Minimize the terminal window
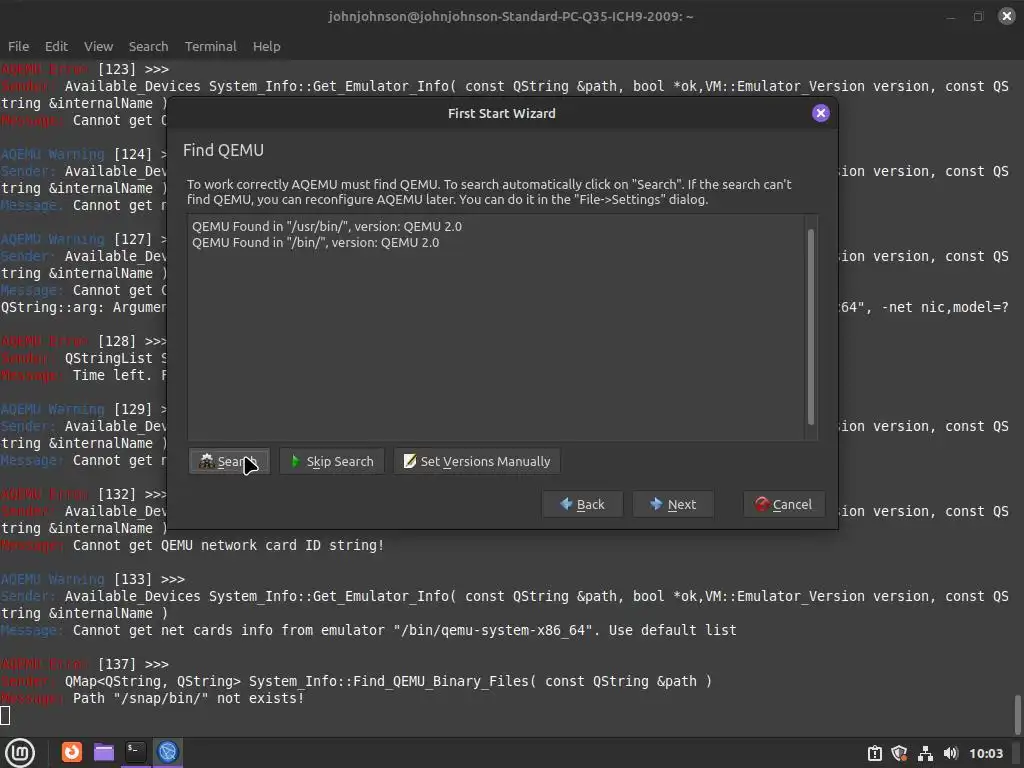Screen dimensions: 1024x768 coord(951,16)
